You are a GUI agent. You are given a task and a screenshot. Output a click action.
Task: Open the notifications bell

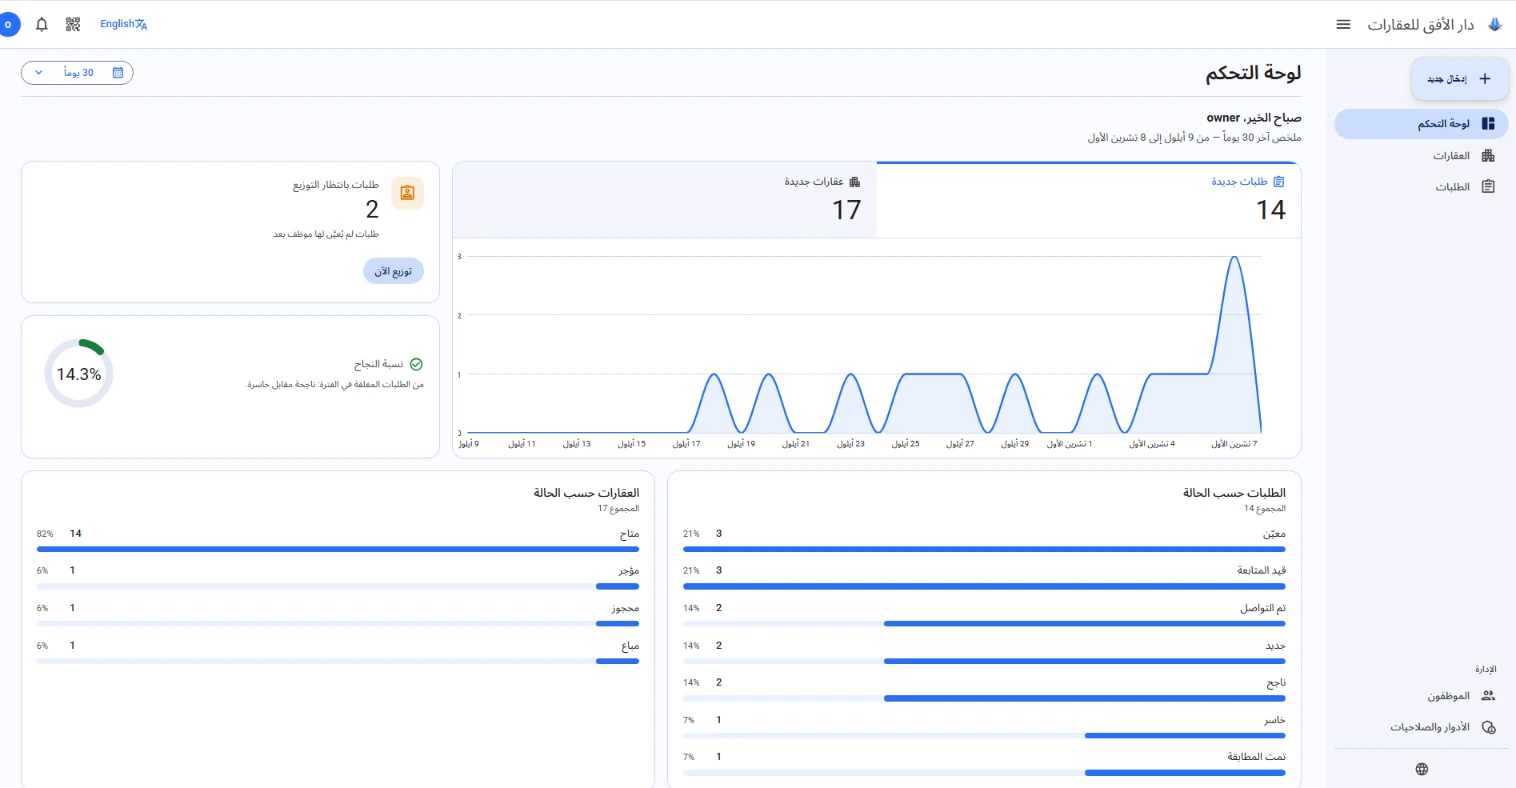(x=42, y=24)
